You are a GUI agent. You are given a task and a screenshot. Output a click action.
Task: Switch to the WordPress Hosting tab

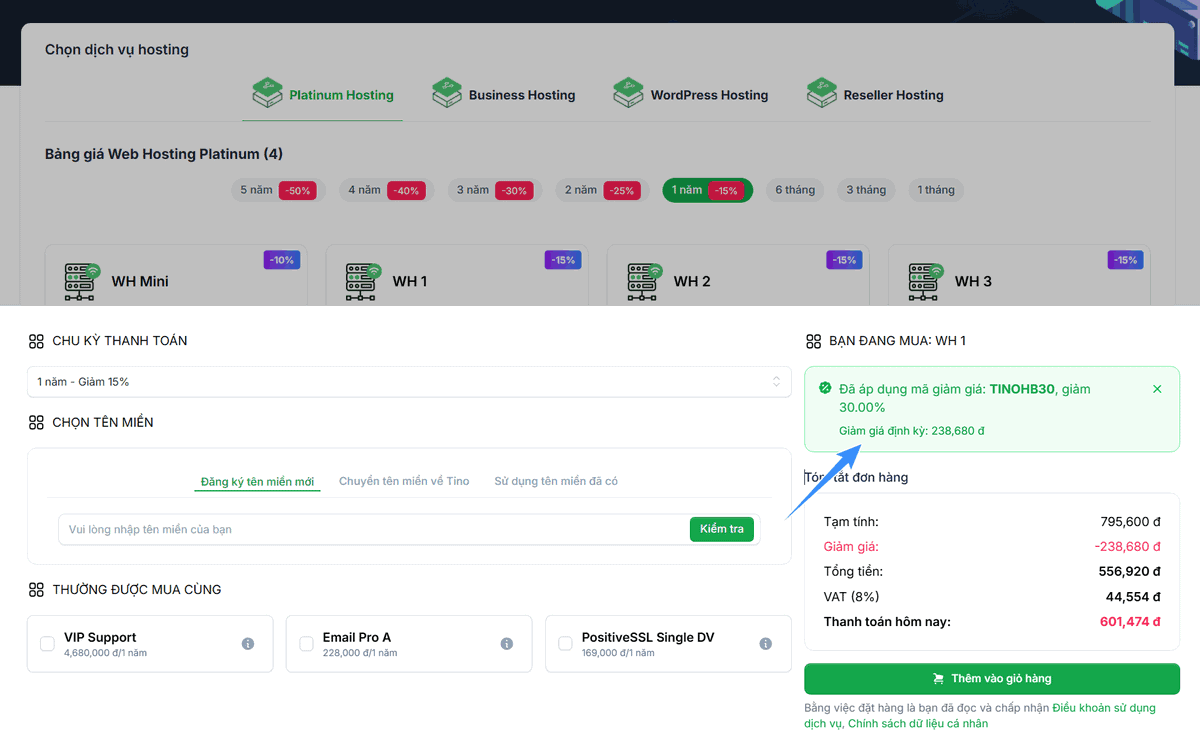click(x=691, y=95)
